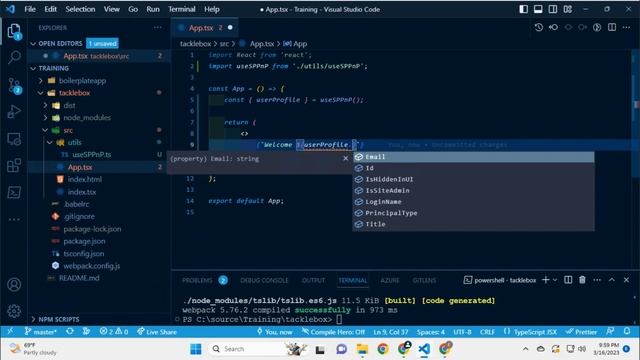Split the terminal panel

pos(568,280)
